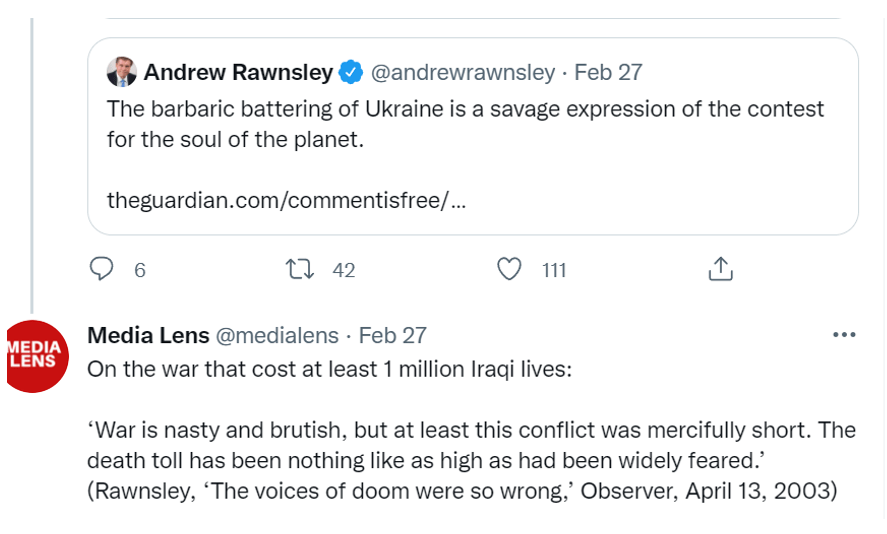Open the theguardian.com commentisfree link
Screen dimensions: 887x534
click(286, 201)
